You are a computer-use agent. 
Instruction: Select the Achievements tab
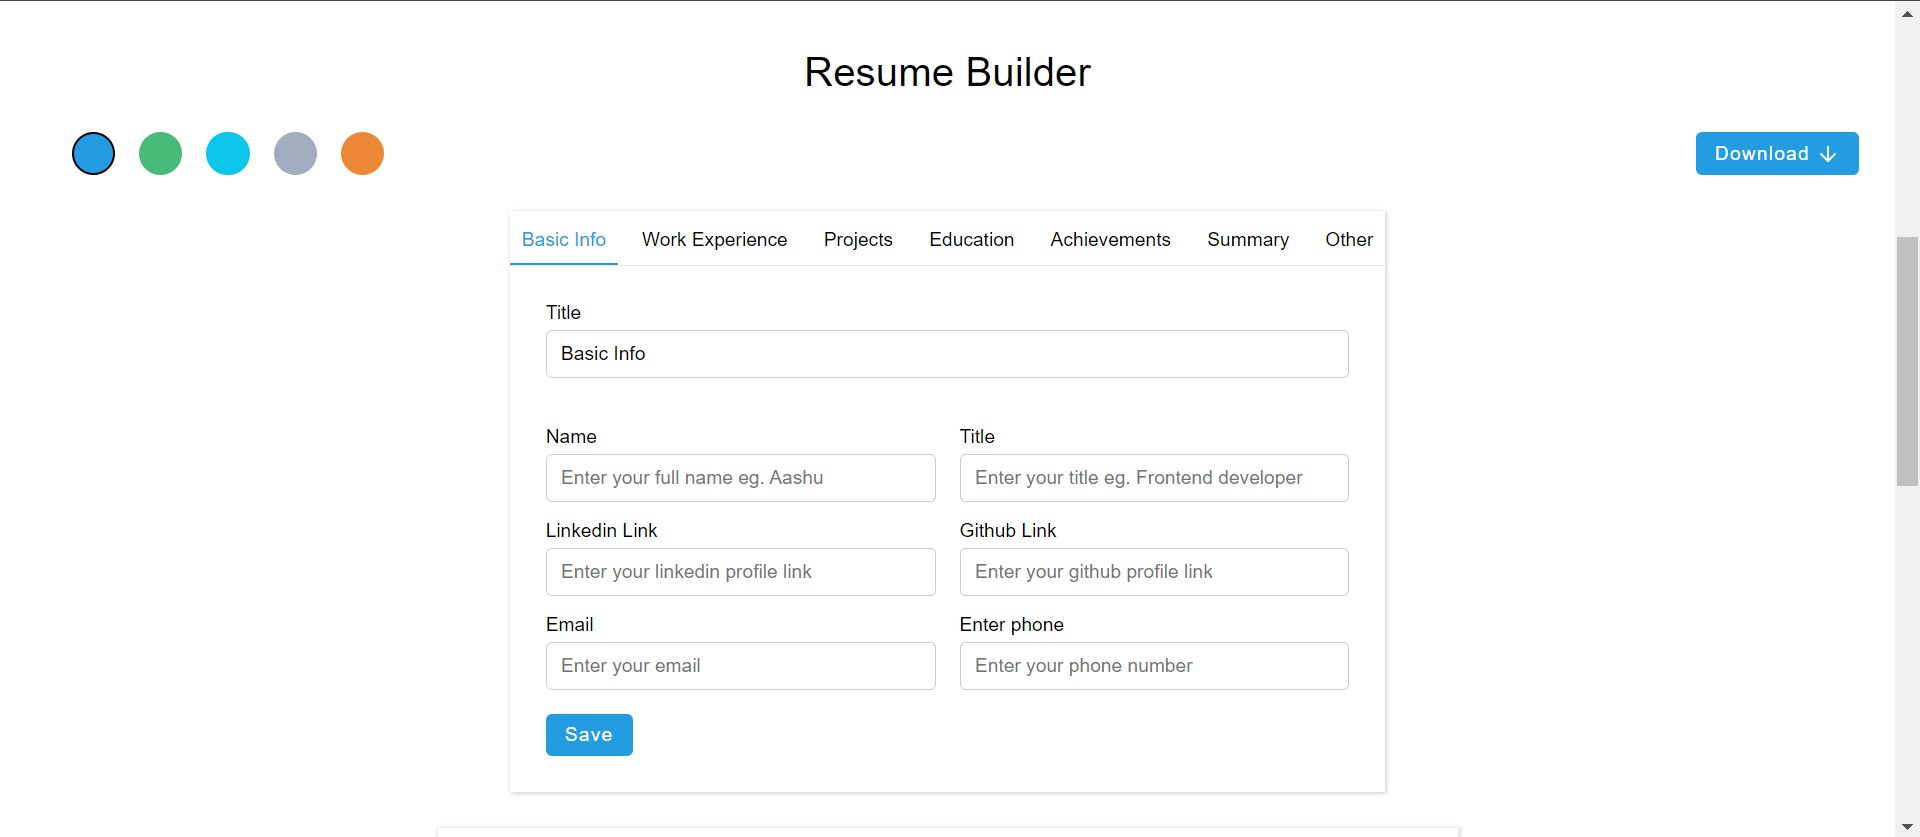pyautogui.click(x=1110, y=240)
